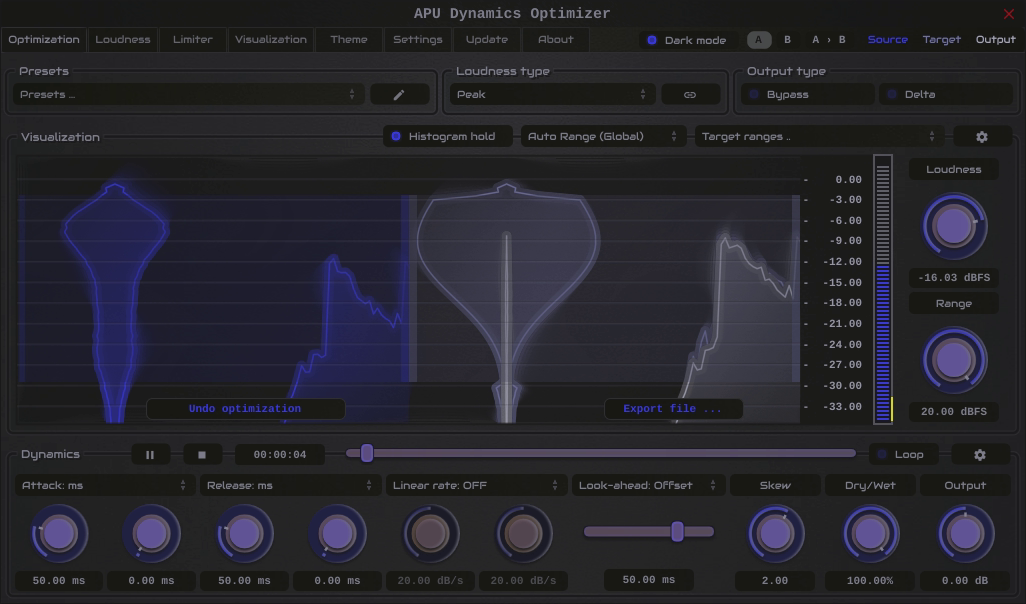Switch to the Limiter tab
The image size is (1026, 604).
(x=193, y=40)
